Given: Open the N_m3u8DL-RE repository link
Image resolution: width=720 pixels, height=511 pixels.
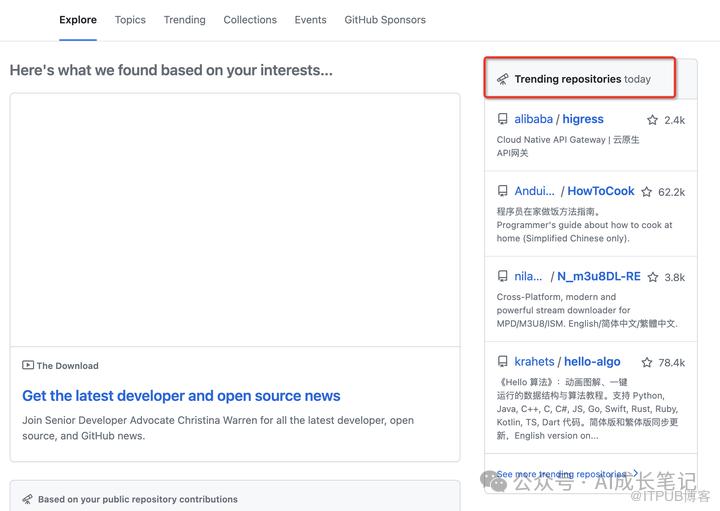Looking at the screenshot, I should (x=598, y=276).
